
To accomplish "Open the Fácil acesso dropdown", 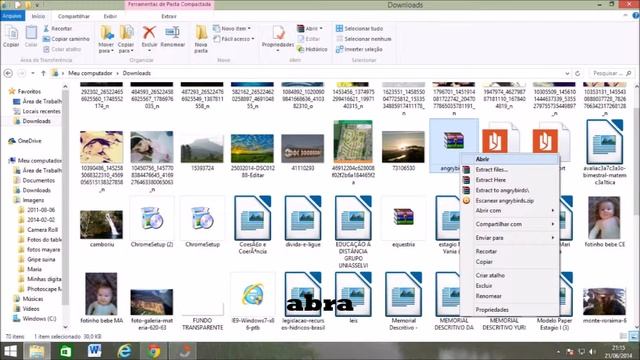I will coord(234,39).
